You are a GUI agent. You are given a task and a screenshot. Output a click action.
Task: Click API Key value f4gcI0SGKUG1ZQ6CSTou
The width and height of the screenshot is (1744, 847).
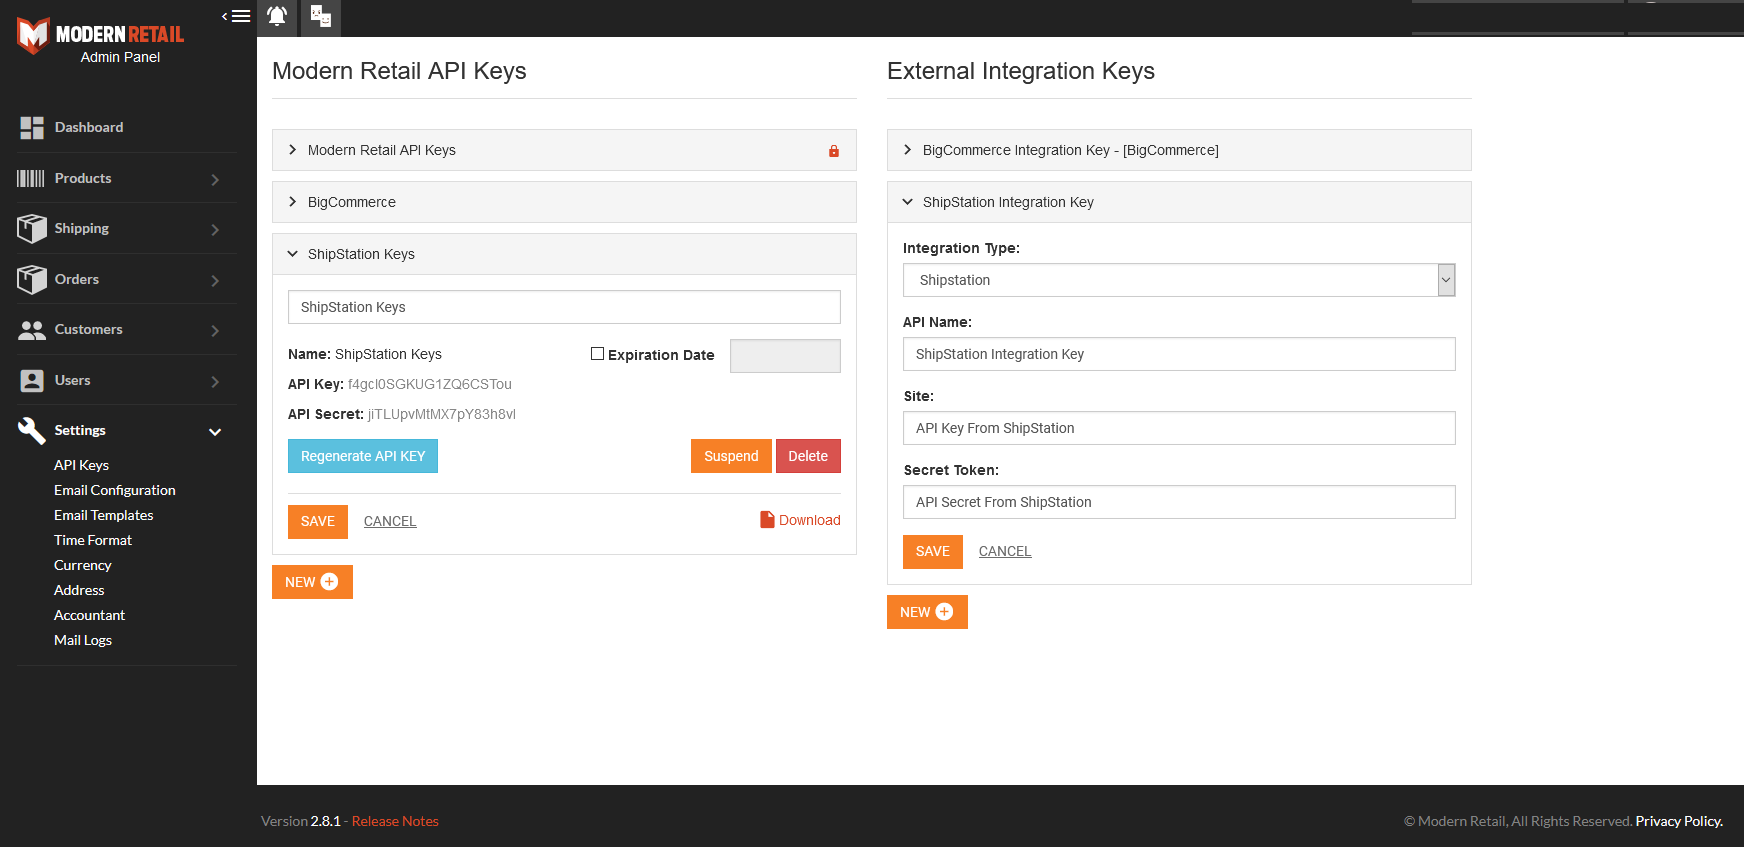430,384
